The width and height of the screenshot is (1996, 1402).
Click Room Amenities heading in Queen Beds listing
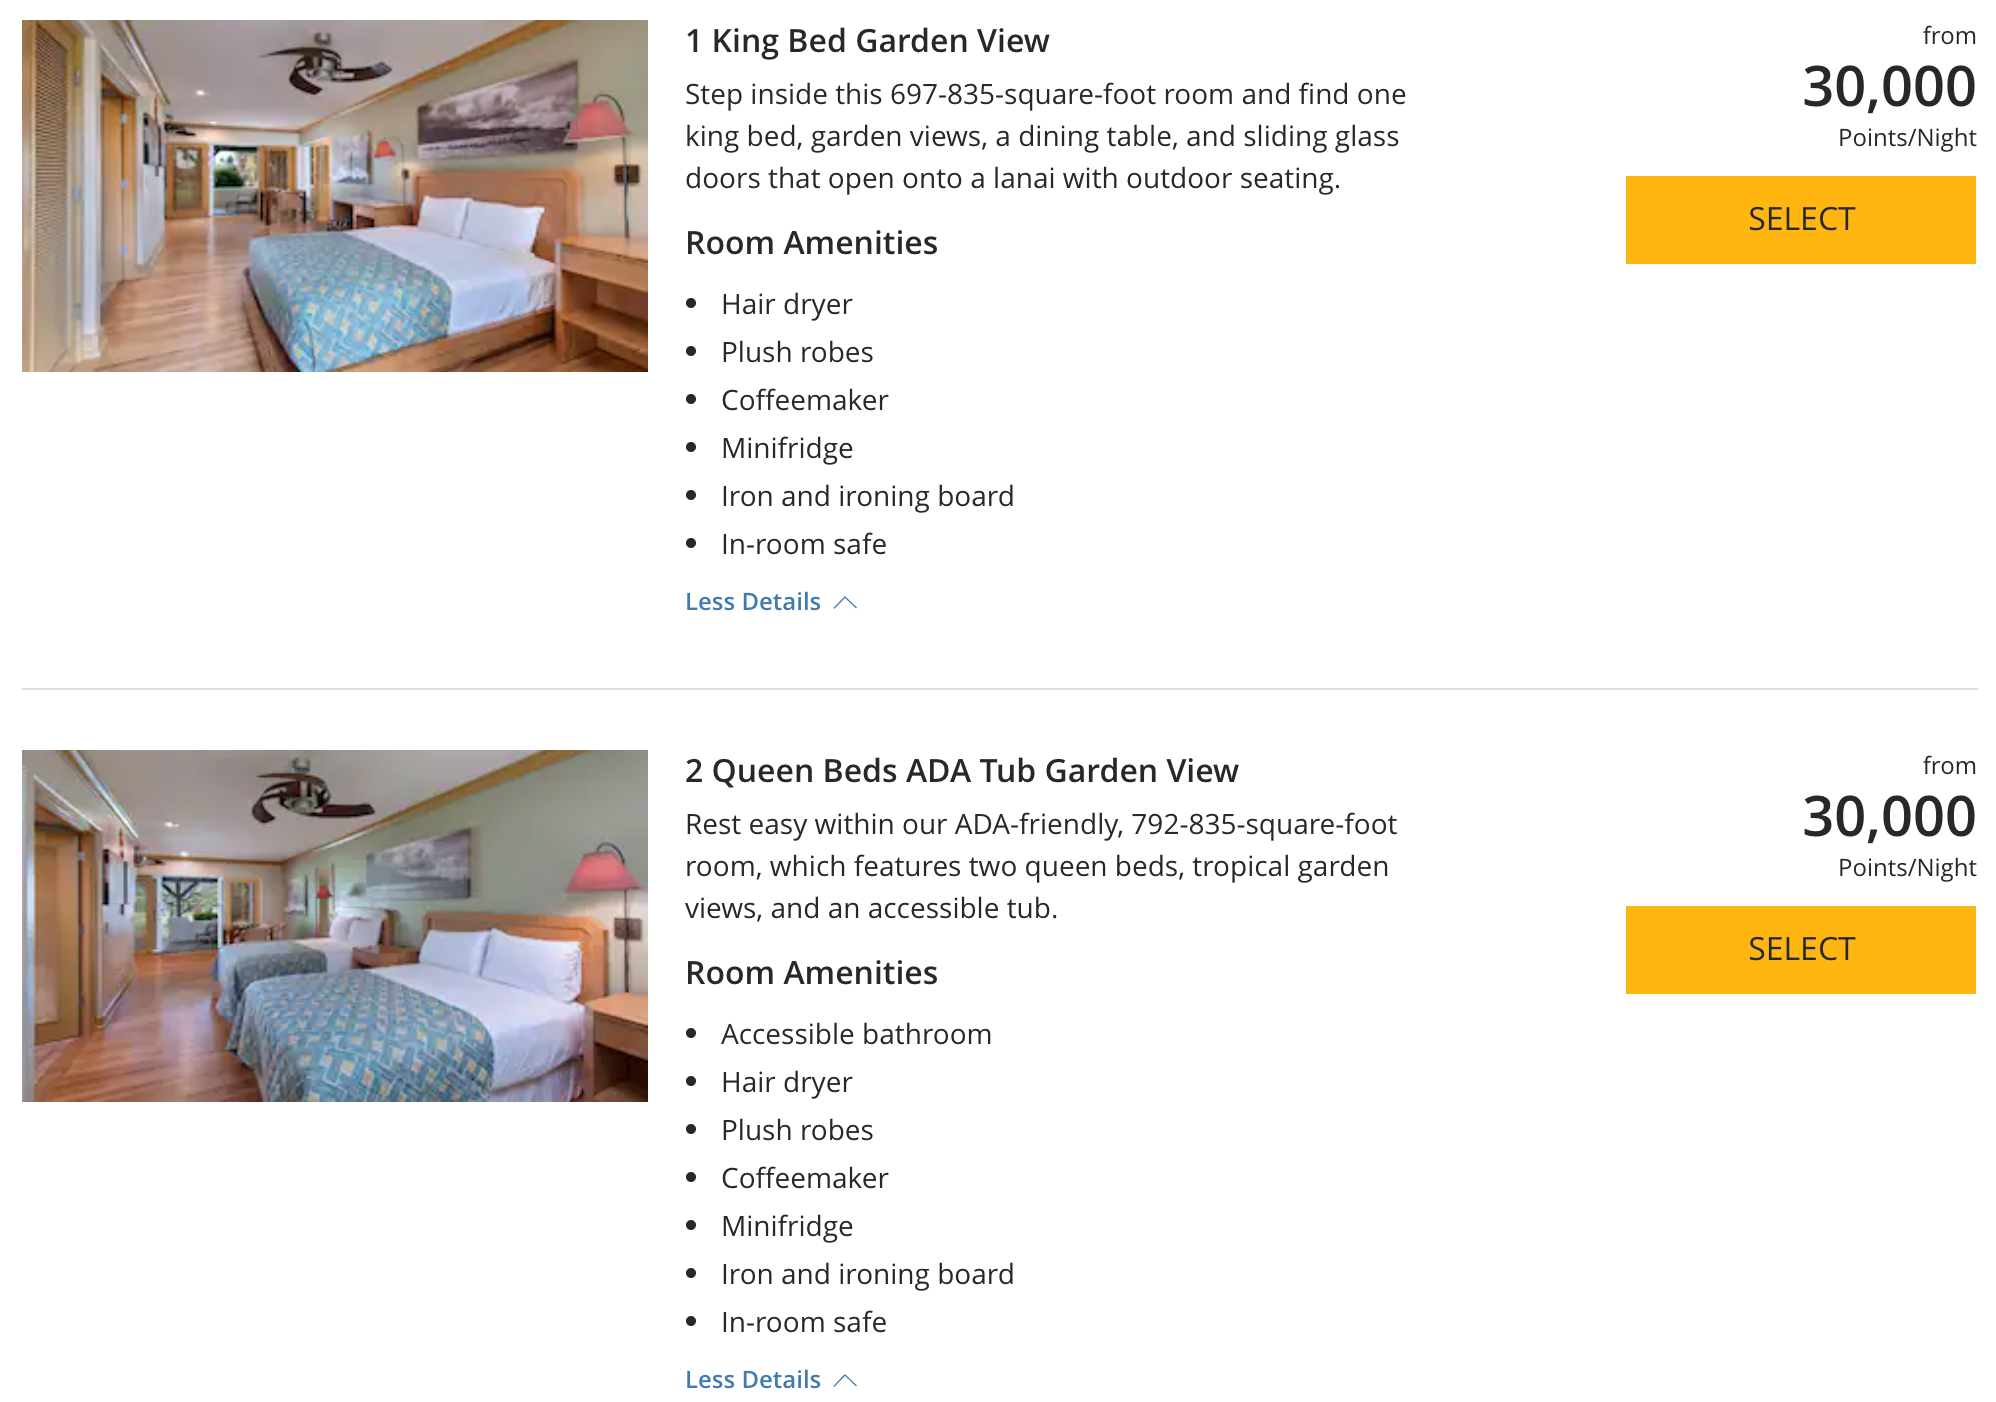point(811,973)
